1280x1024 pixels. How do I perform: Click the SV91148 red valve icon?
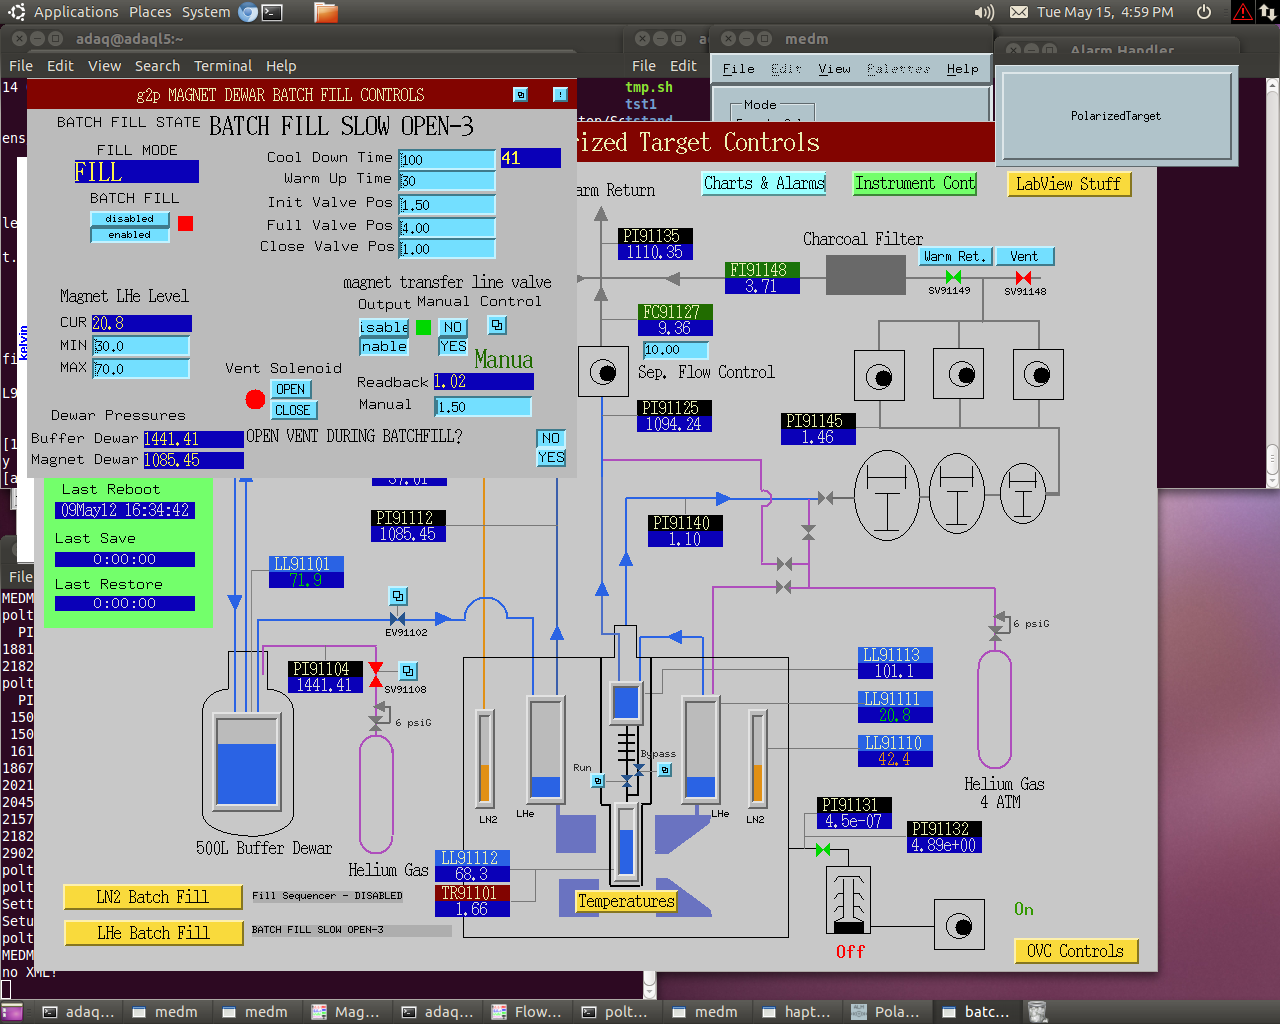[x=1023, y=277]
